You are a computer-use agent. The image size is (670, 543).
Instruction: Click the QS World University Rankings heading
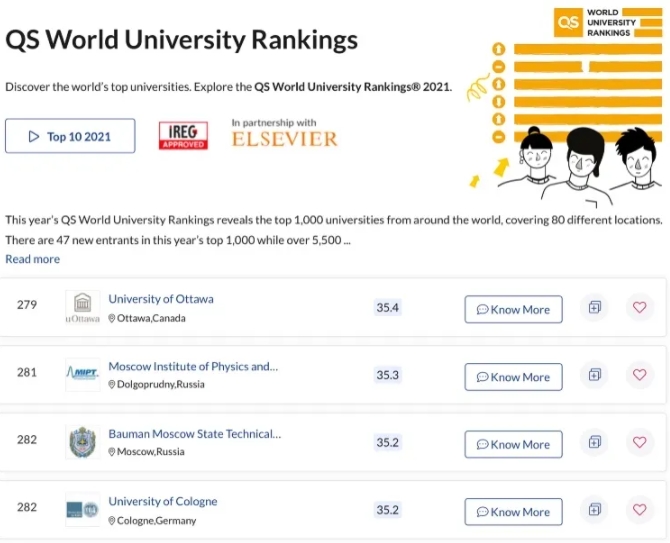click(182, 40)
